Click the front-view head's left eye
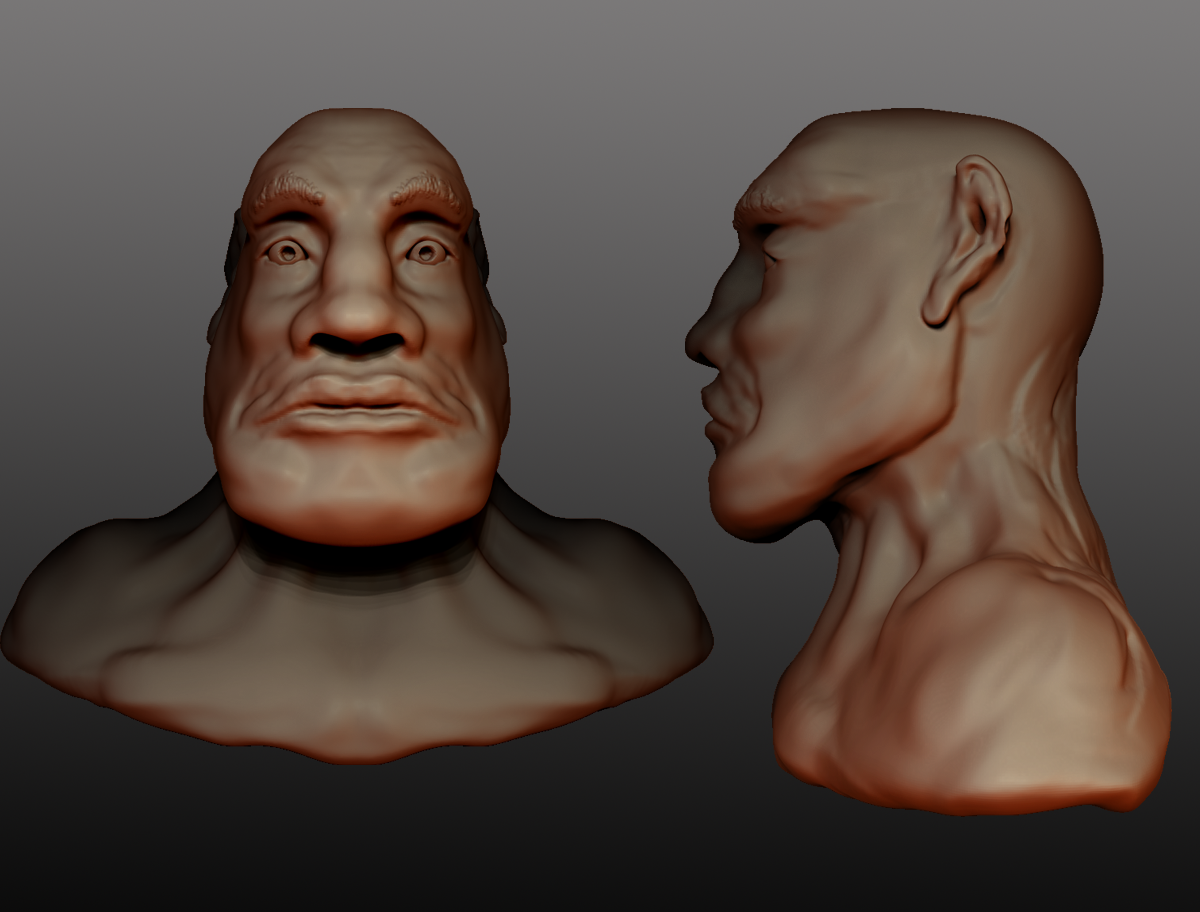Screen dimensions: 1200x912 [287, 253]
